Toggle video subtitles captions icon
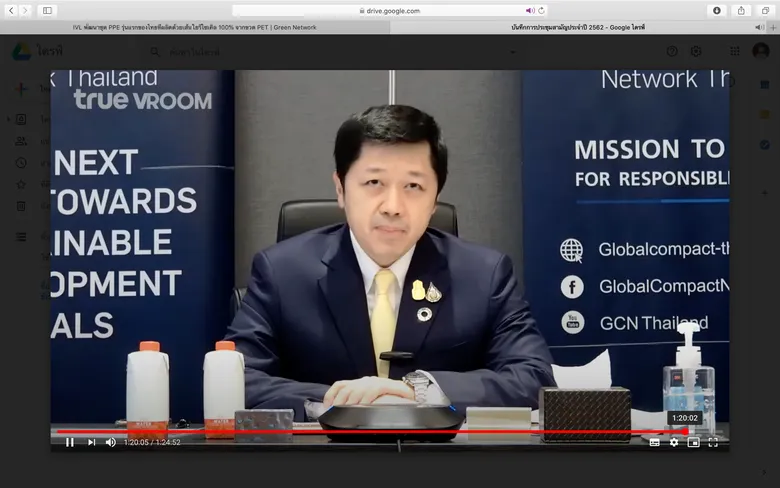780x488 pixels. [654, 442]
